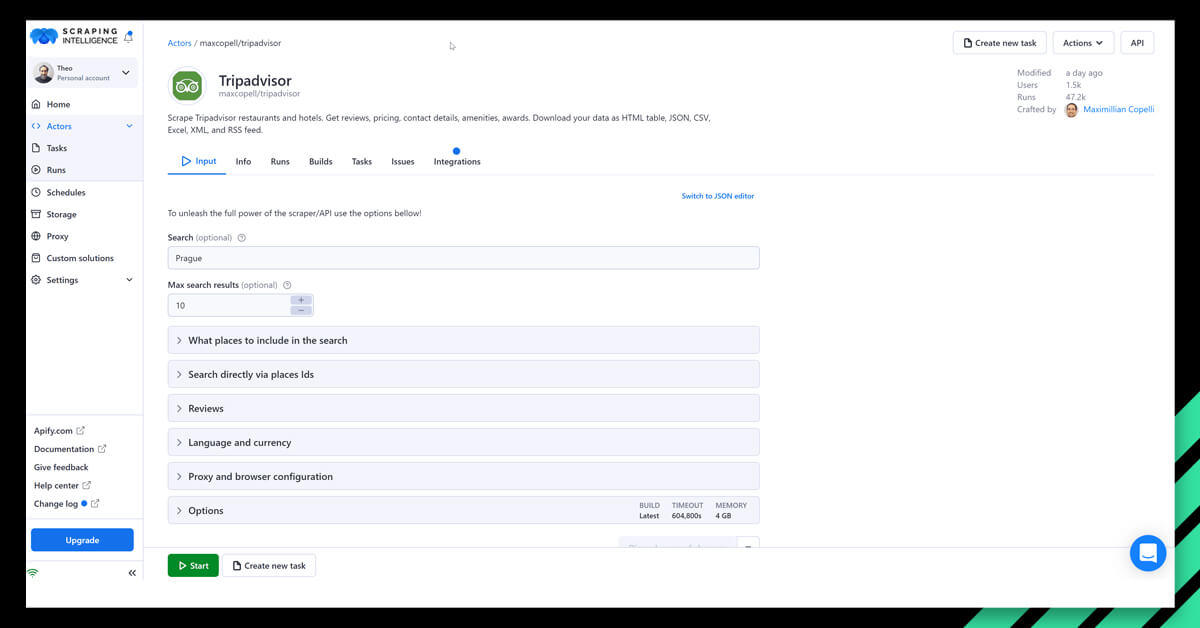Screen dimensions: 1200x628
Task: Open Actors in the sidebar
Action: pyautogui.click(x=59, y=126)
